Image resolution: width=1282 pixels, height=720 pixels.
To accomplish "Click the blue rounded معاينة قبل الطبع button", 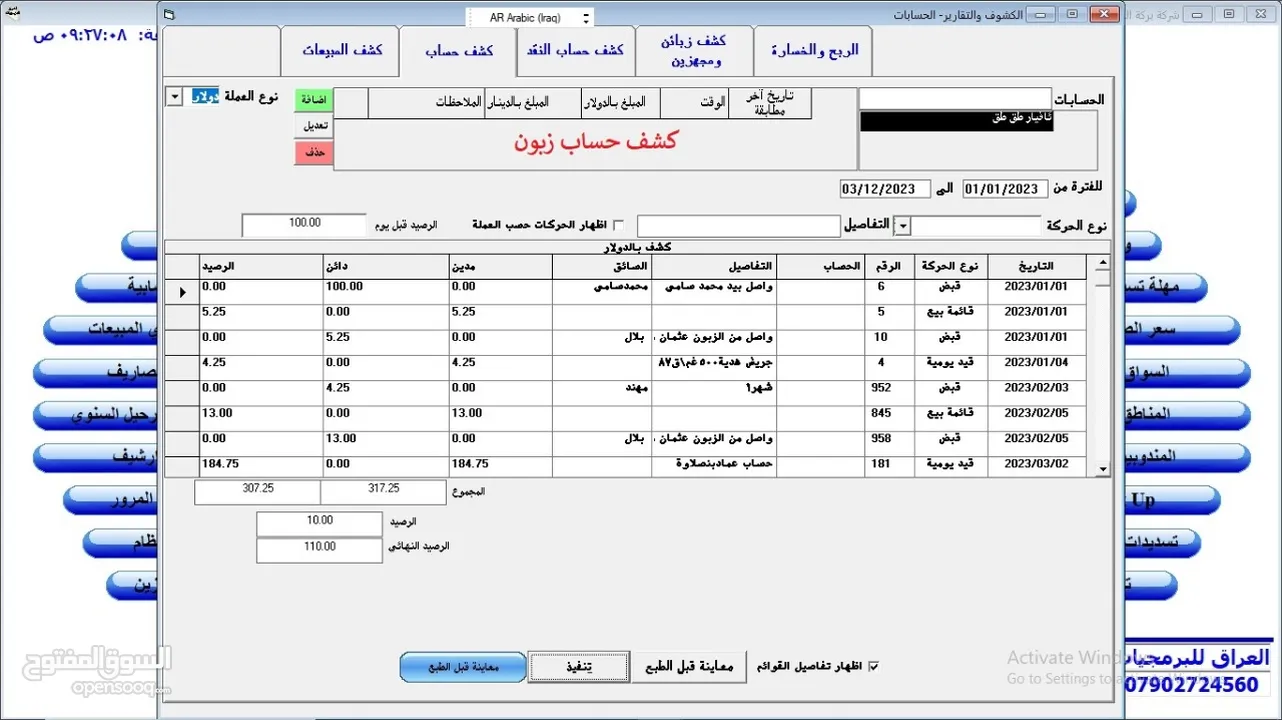I will 463,667.
